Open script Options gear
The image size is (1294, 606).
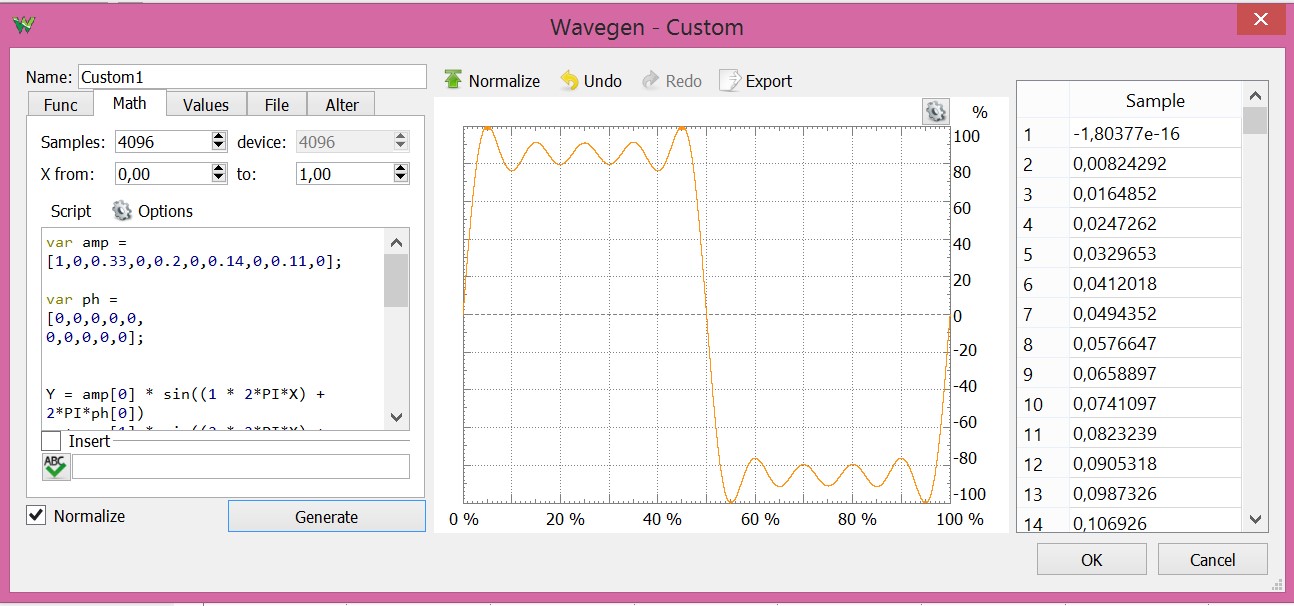(x=122, y=211)
